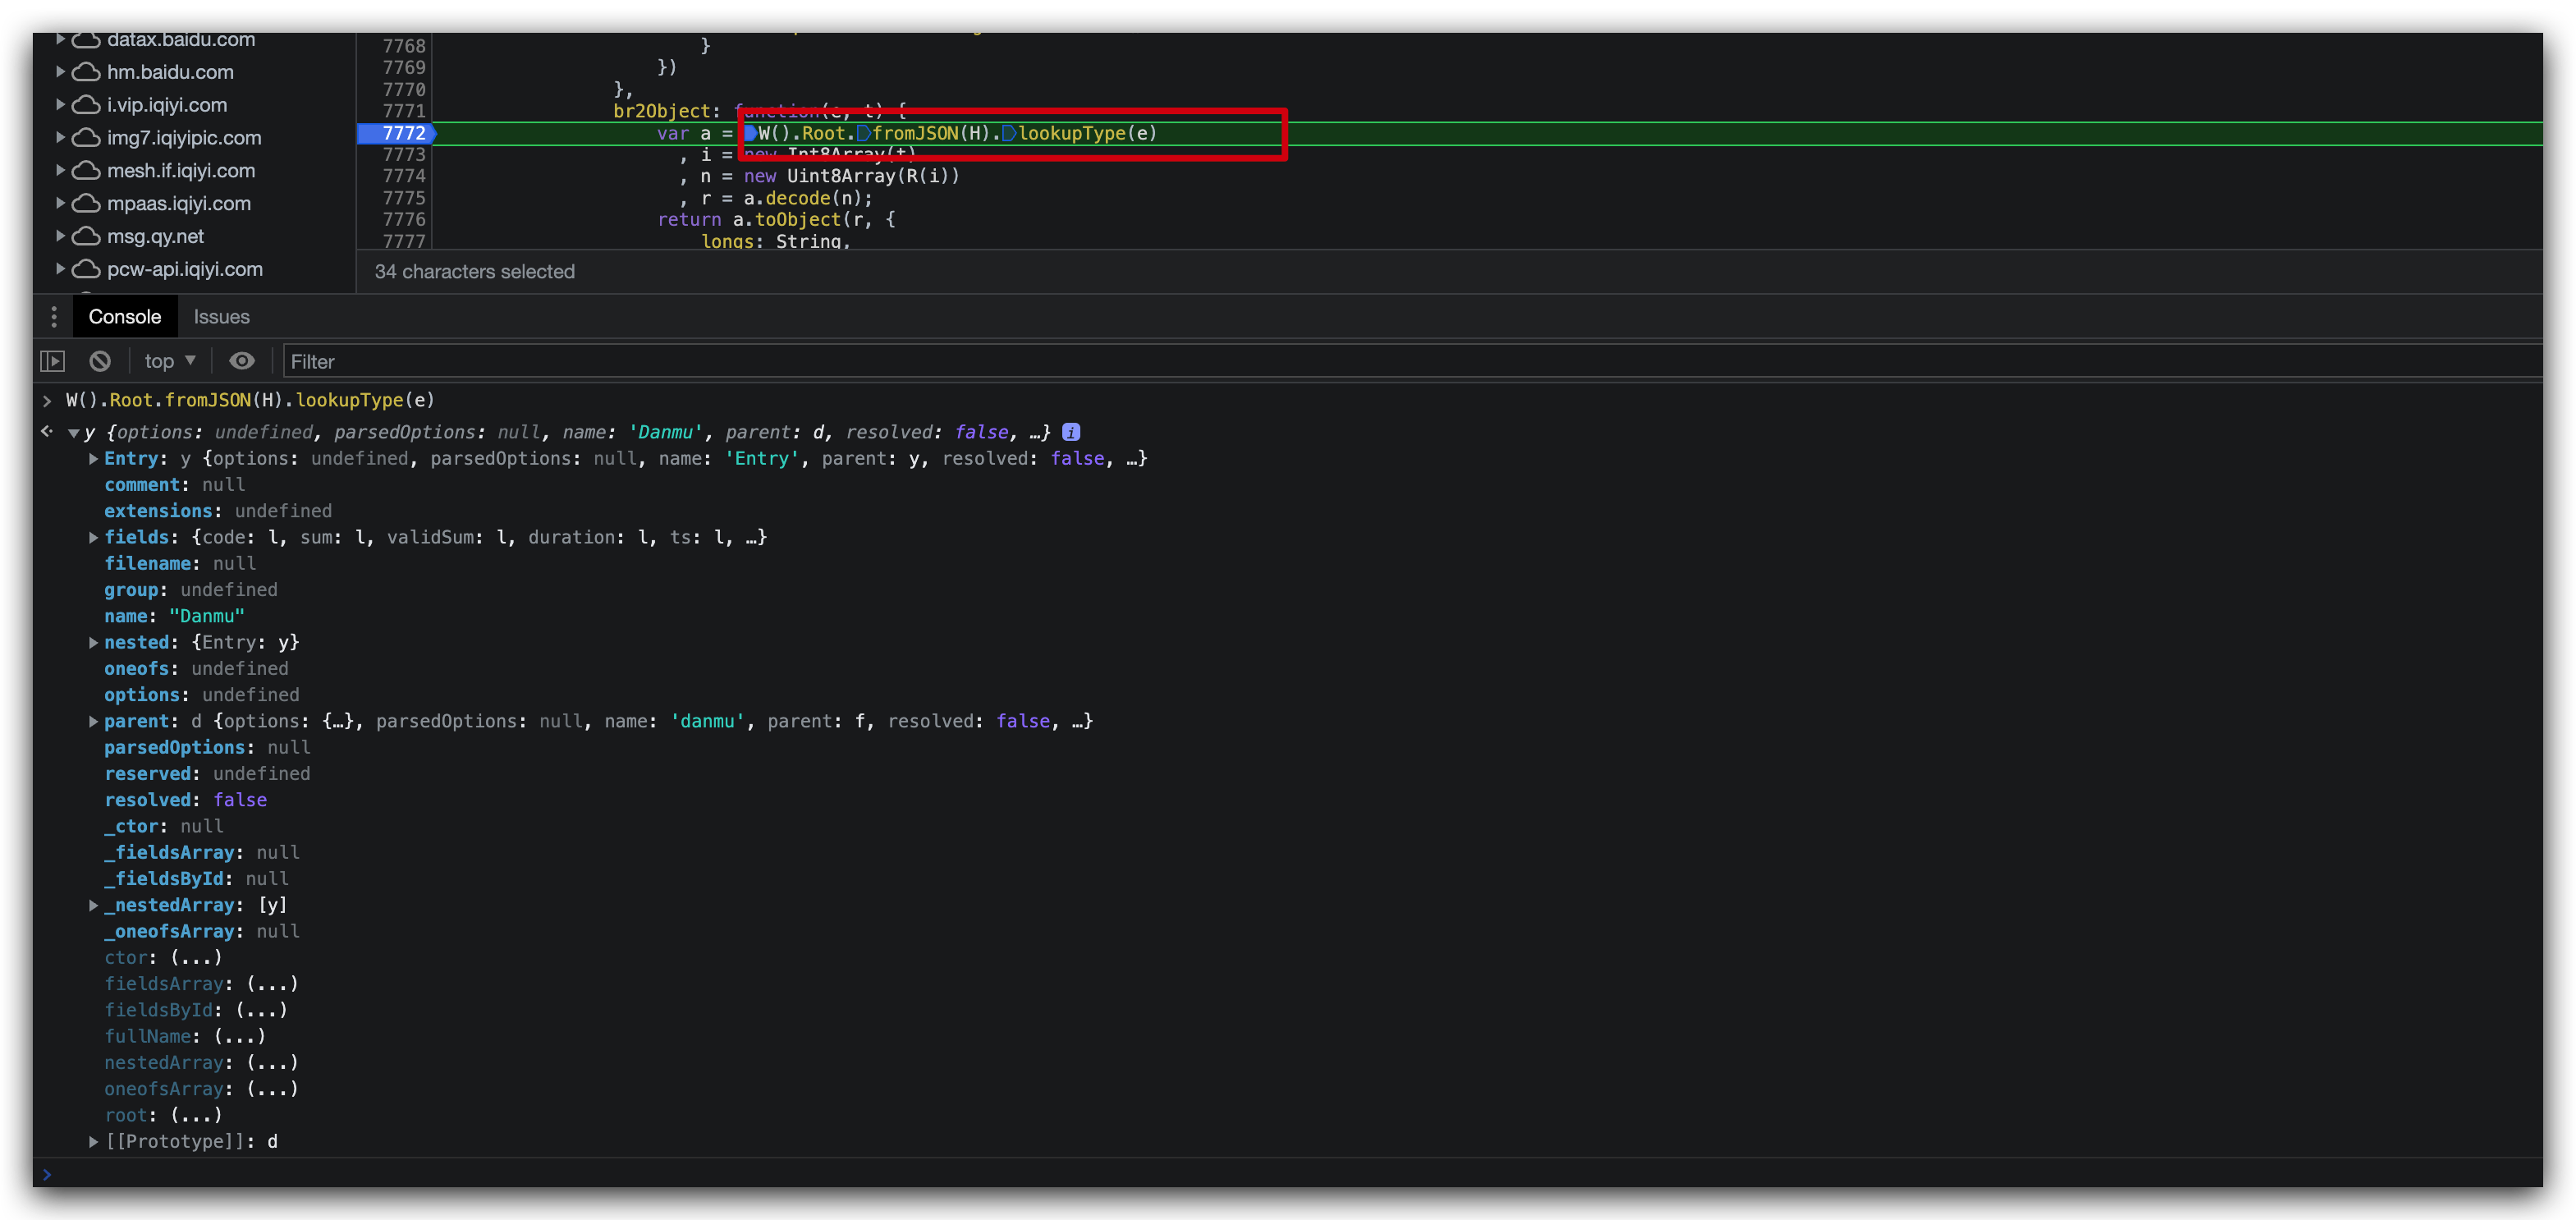
Task: Click the extensions: undefined property row
Action: tap(218, 511)
